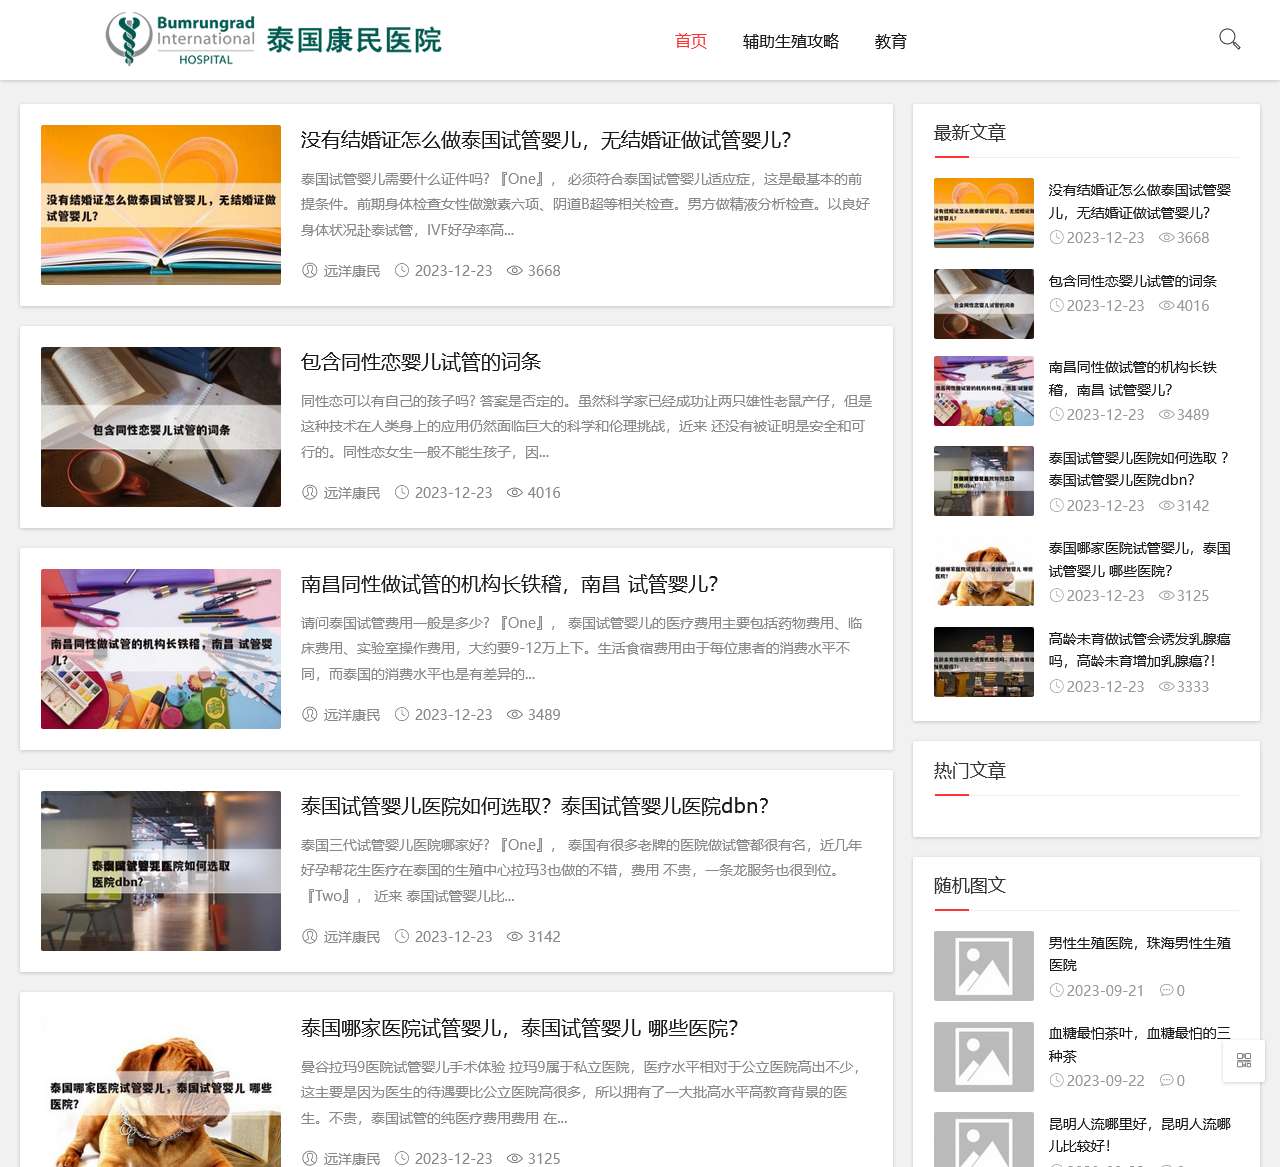This screenshot has height=1167, width=1280.
Task: Click sidebar eye icon beside 3489 views
Action: point(1166,415)
